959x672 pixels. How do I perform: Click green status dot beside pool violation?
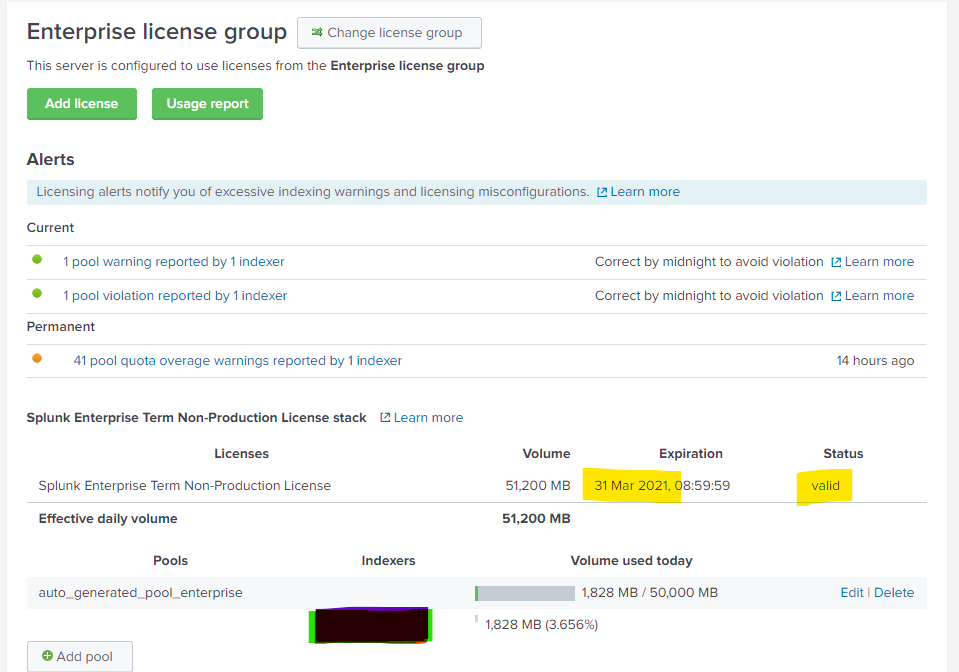pos(37,294)
